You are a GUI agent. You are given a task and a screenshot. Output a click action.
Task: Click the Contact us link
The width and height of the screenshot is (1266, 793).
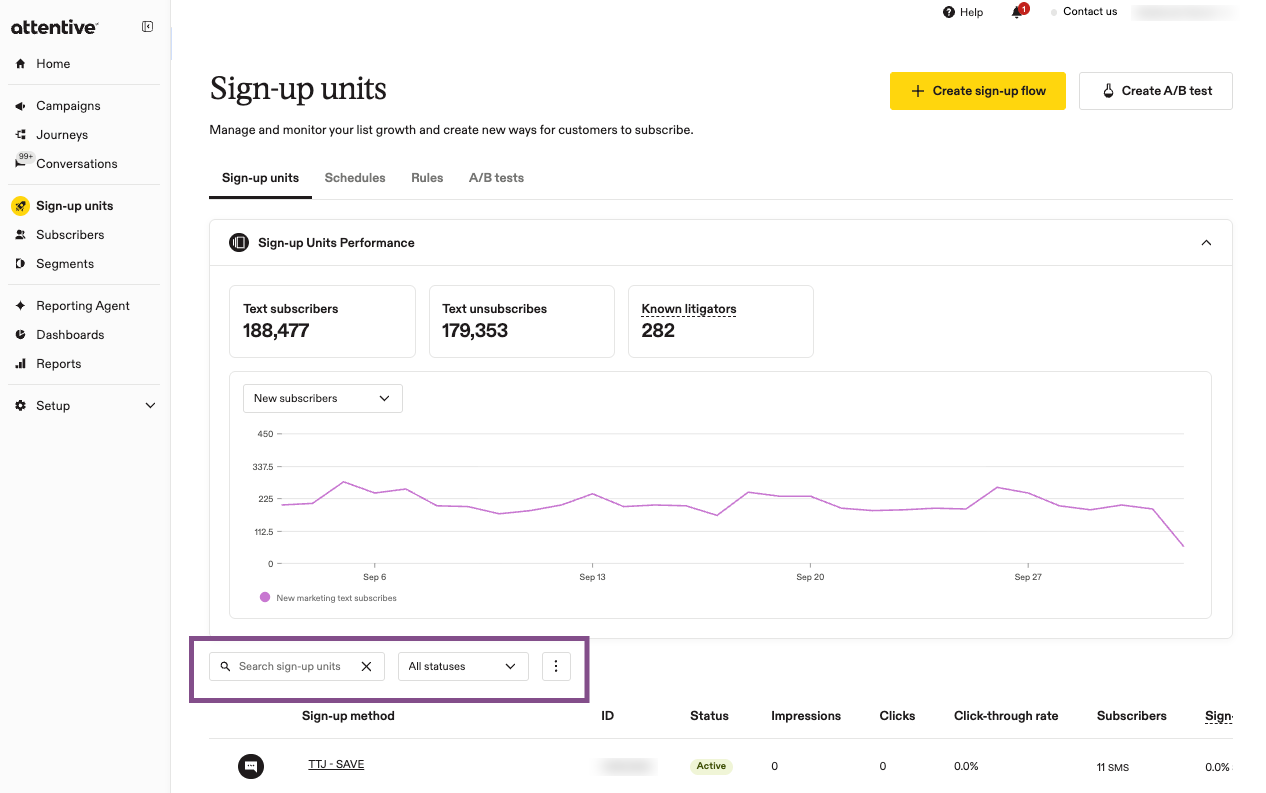pos(1090,12)
